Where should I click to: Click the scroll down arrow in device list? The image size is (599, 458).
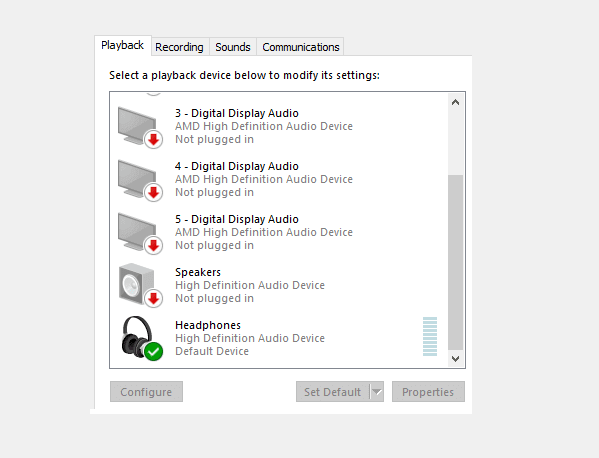(x=455, y=359)
